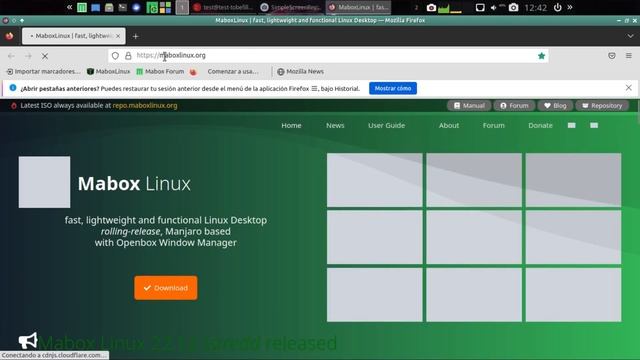
Task: Open the colored tiles panel icon
Action: (x=165, y=7)
